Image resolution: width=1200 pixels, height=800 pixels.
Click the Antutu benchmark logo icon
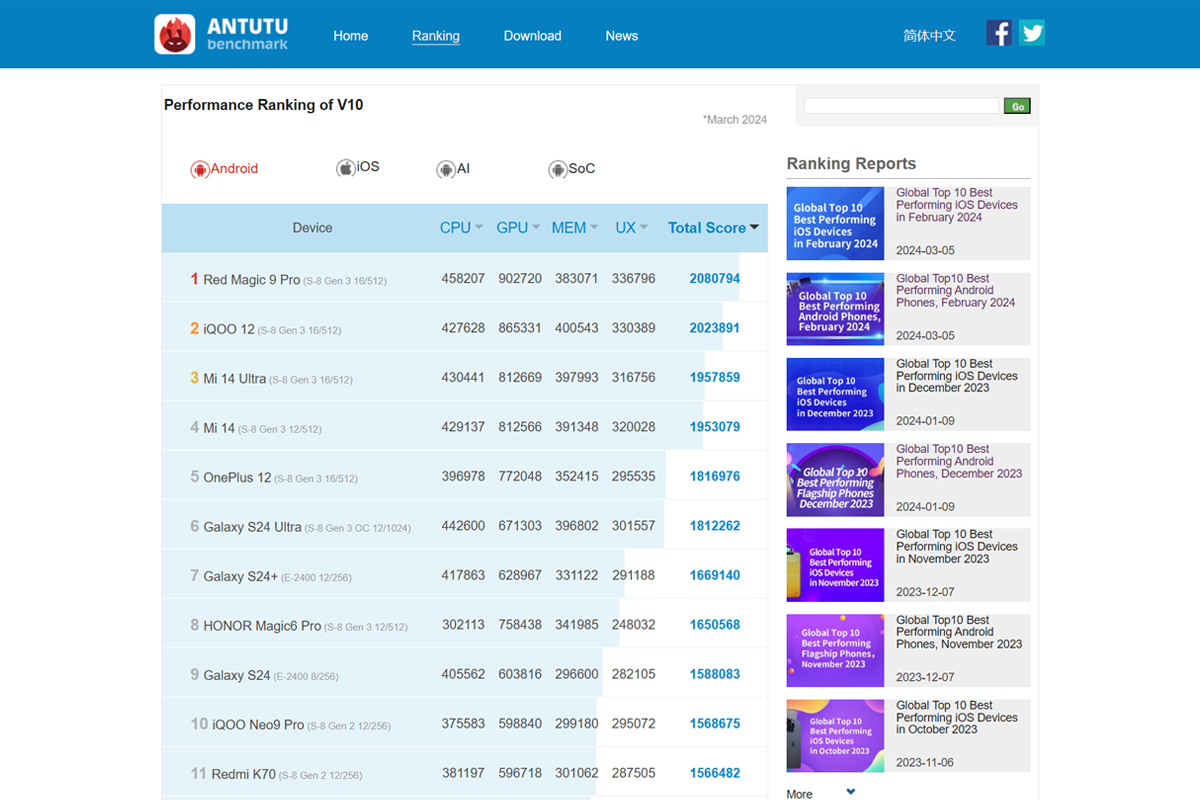pyautogui.click(x=175, y=34)
